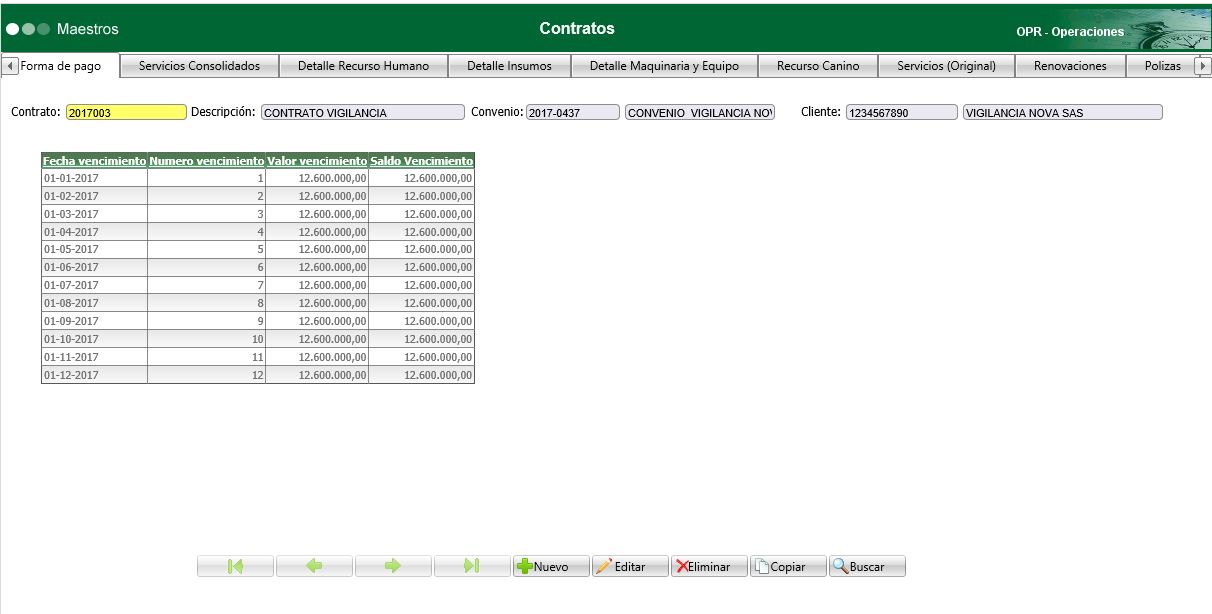Select the row dated 01-05-2017
This screenshot has width=1212, height=614.
click(258, 249)
